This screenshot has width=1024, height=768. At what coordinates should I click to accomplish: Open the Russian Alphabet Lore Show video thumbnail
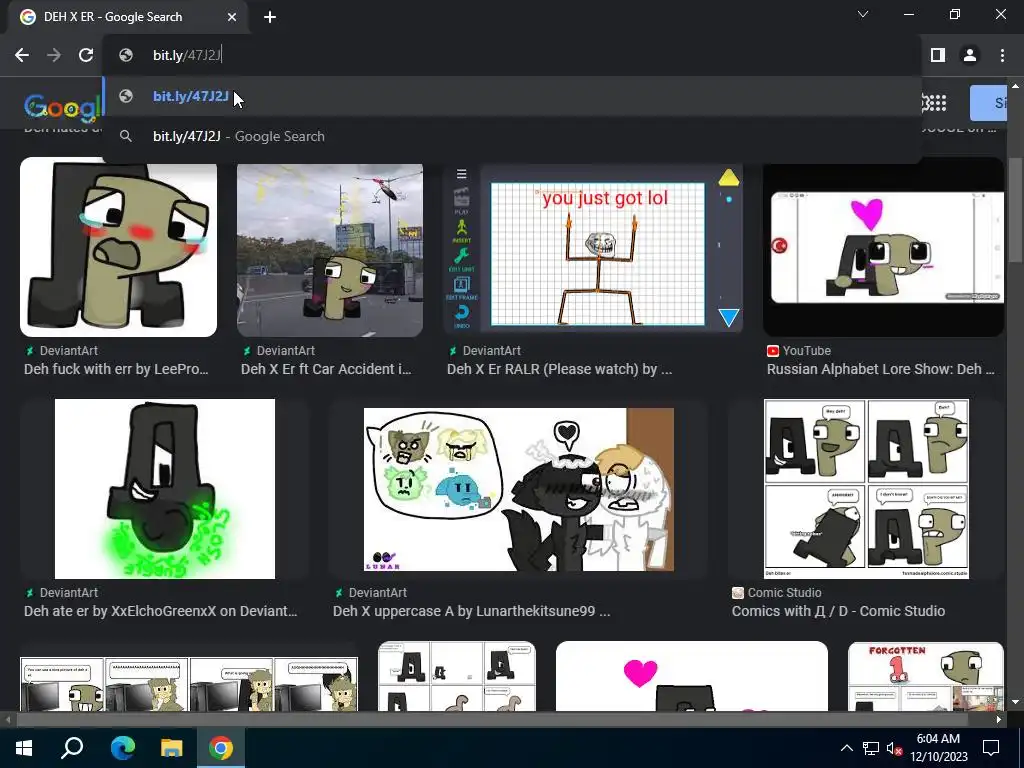(x=883, y=247)
